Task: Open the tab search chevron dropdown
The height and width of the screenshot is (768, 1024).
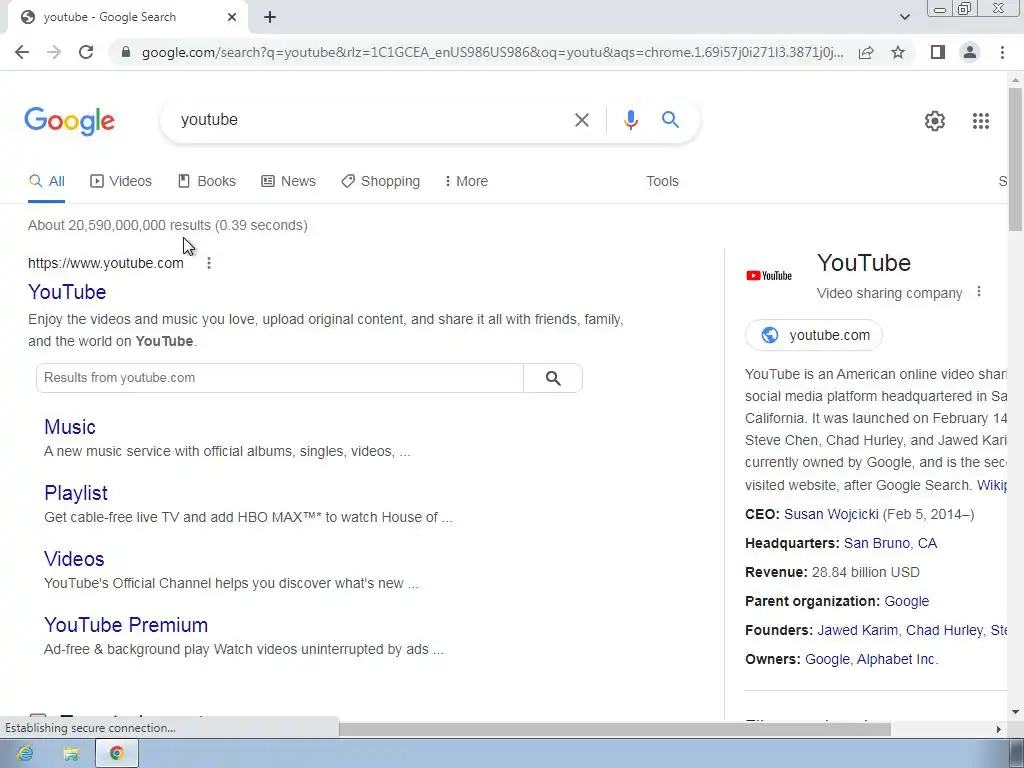Action: click(x=904, y=17)
